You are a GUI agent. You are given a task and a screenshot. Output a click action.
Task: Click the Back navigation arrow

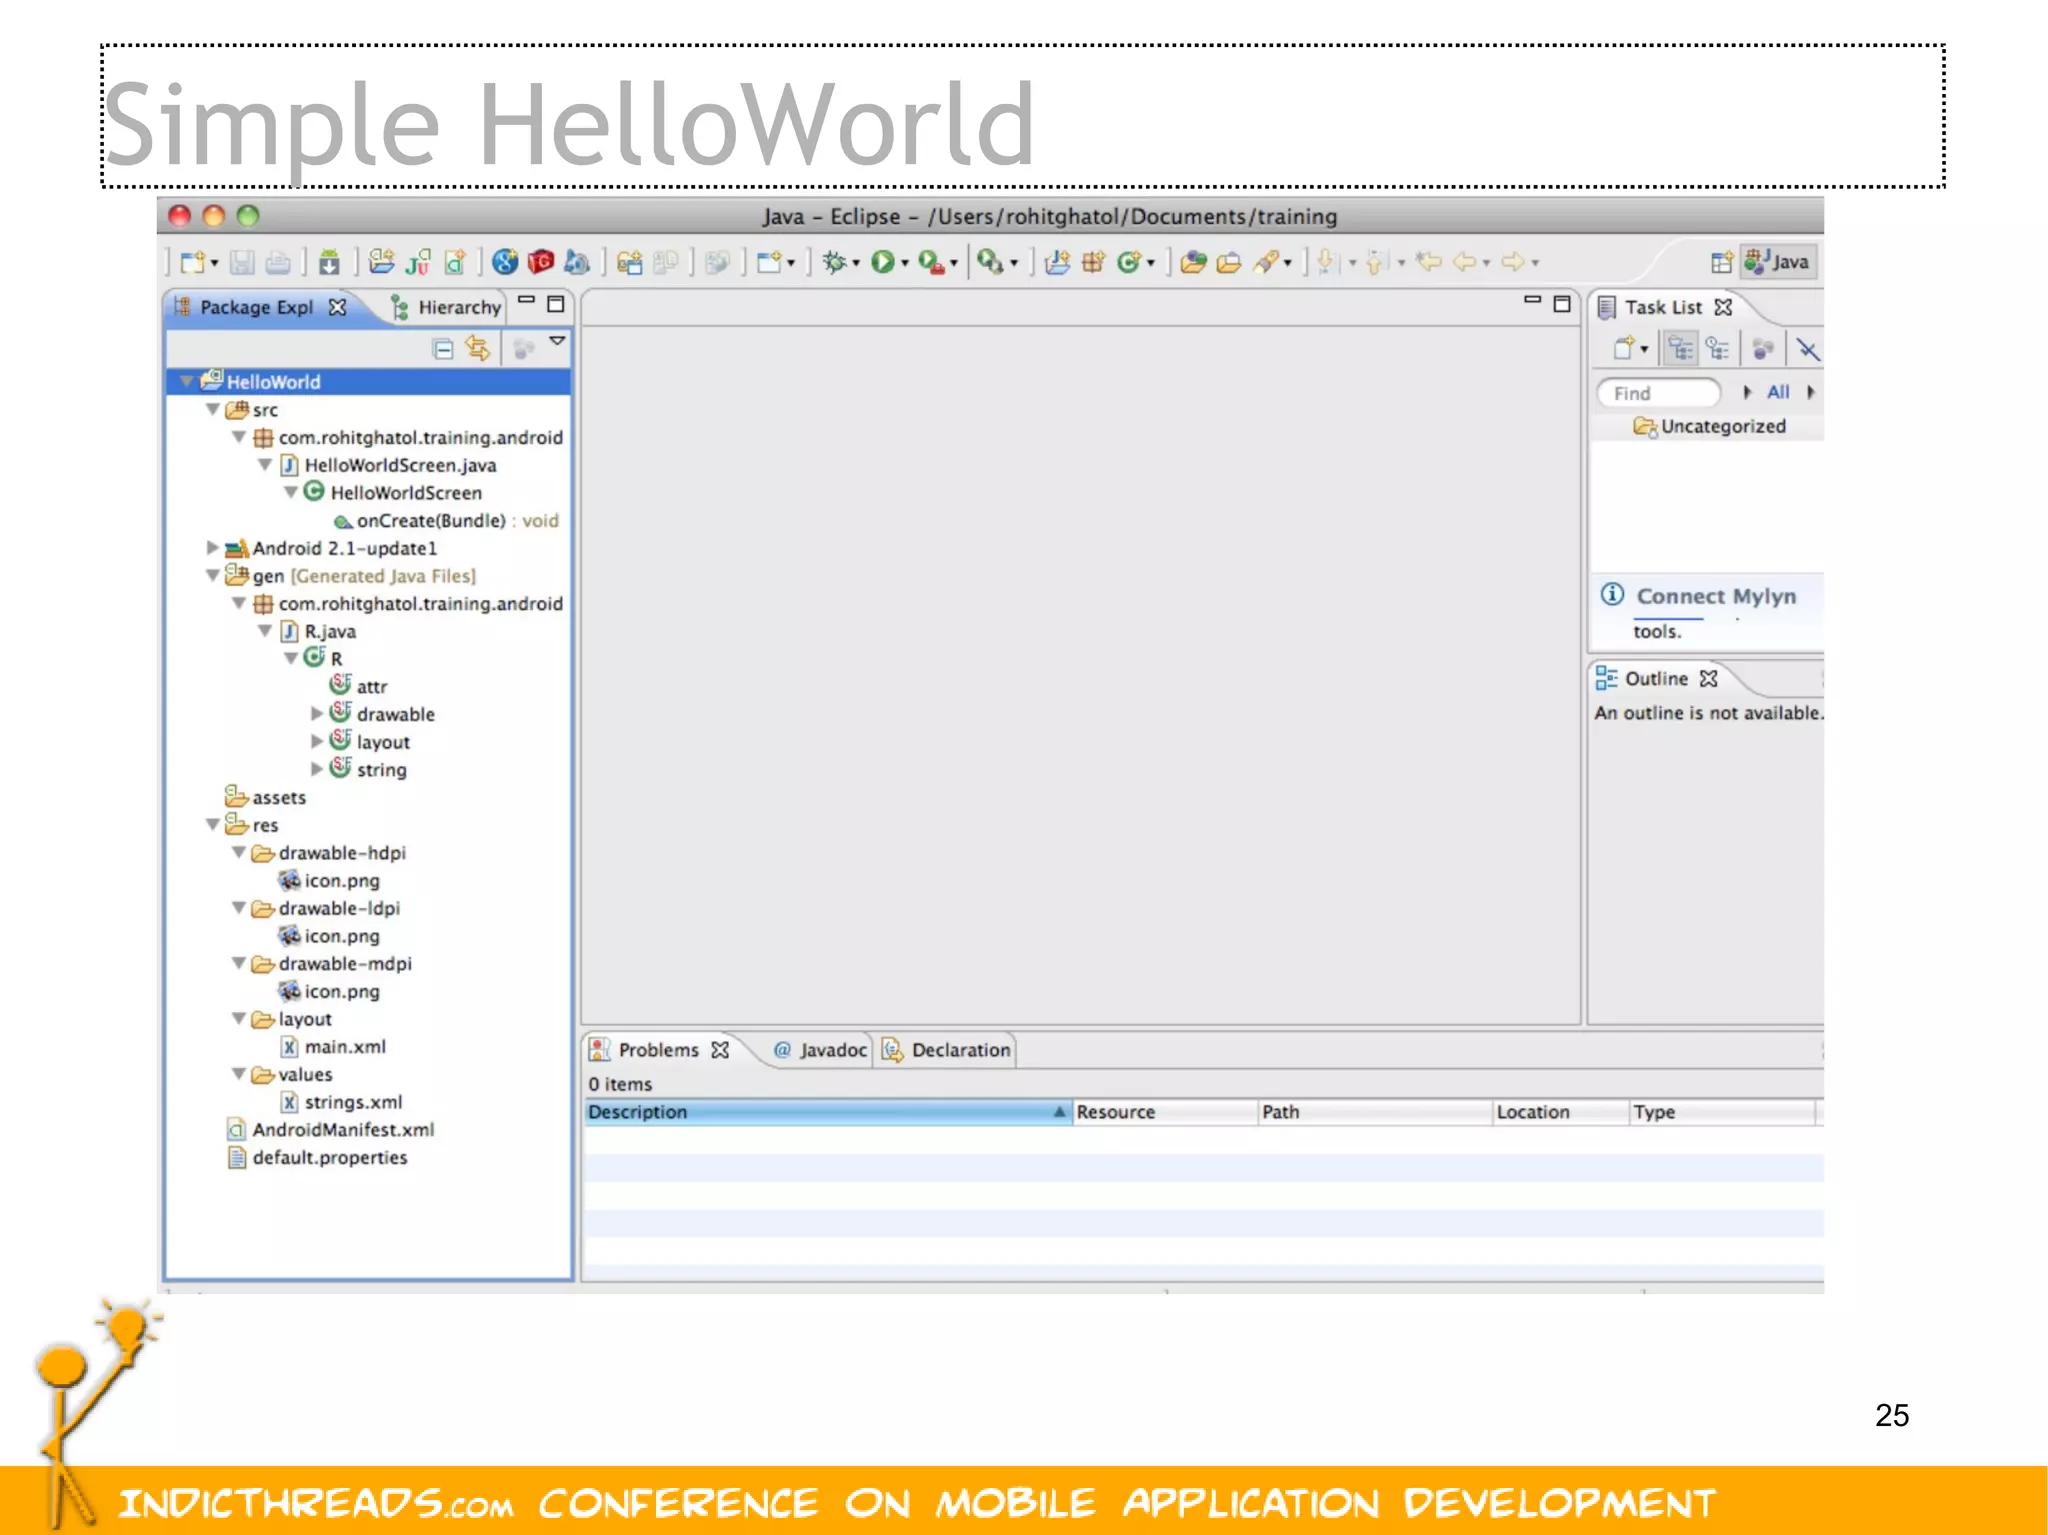[1464, 262]
